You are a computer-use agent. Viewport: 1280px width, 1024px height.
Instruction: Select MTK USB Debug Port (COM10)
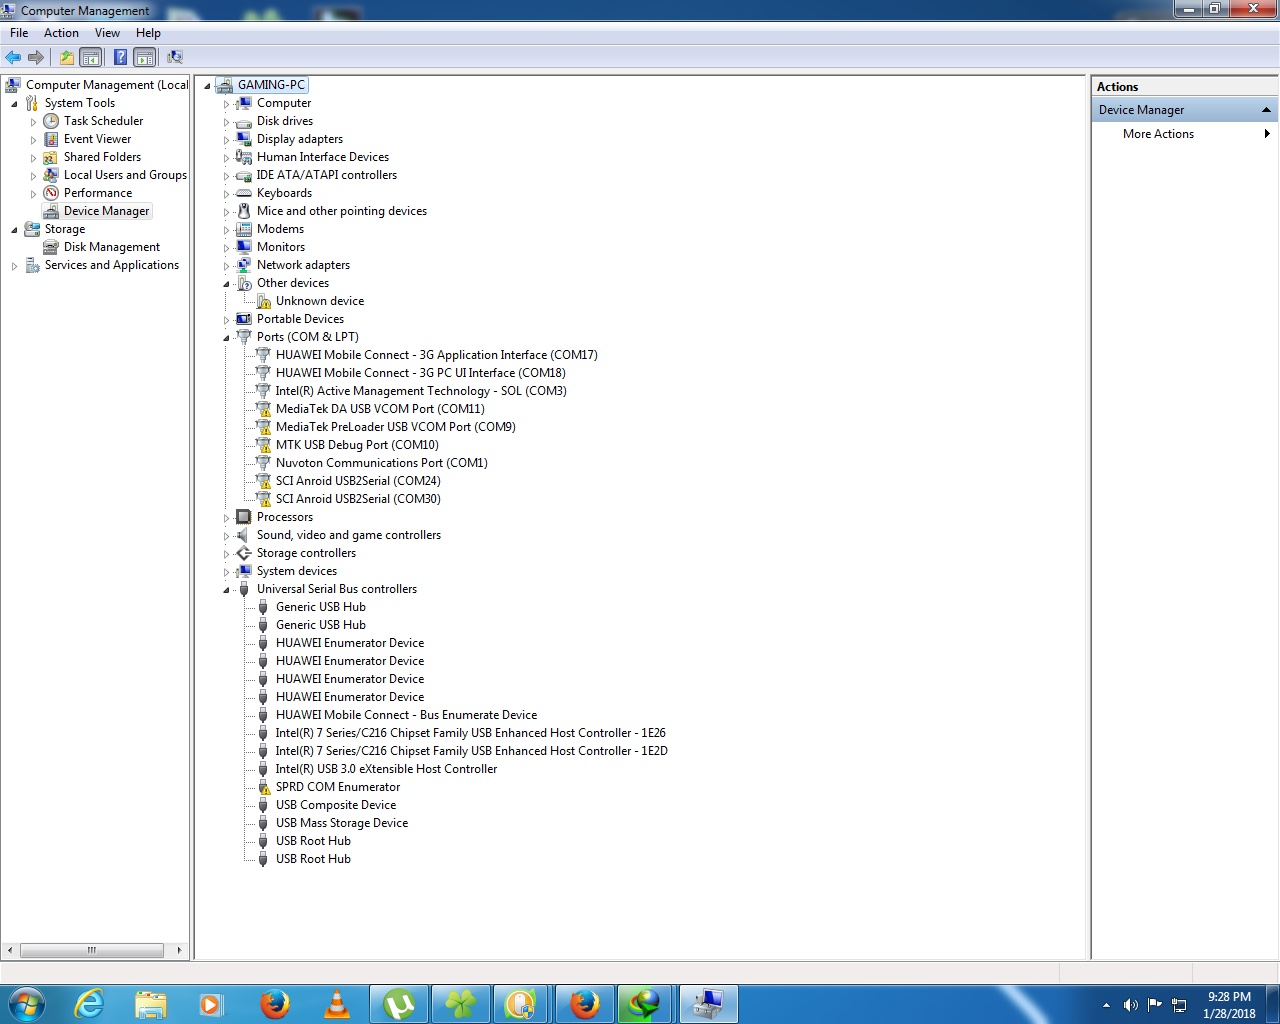coord(357,445)
